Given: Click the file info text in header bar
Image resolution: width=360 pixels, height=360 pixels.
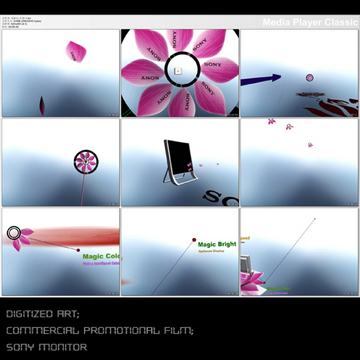Looking at the screenshot, I should tap(22, 22).
